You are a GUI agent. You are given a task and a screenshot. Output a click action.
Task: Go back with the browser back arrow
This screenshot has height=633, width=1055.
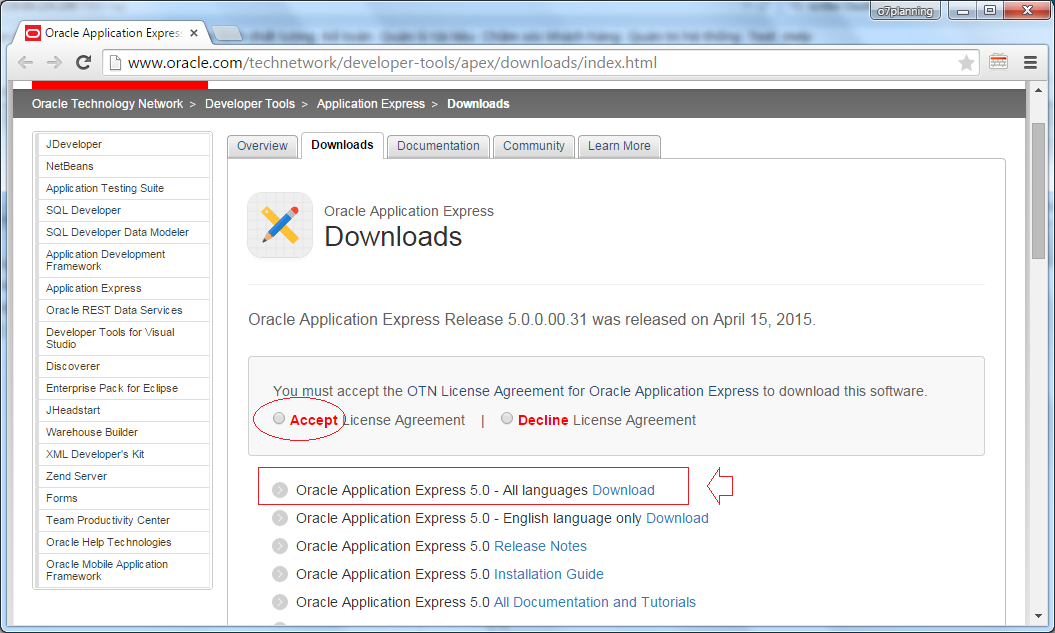coord(26,63)
